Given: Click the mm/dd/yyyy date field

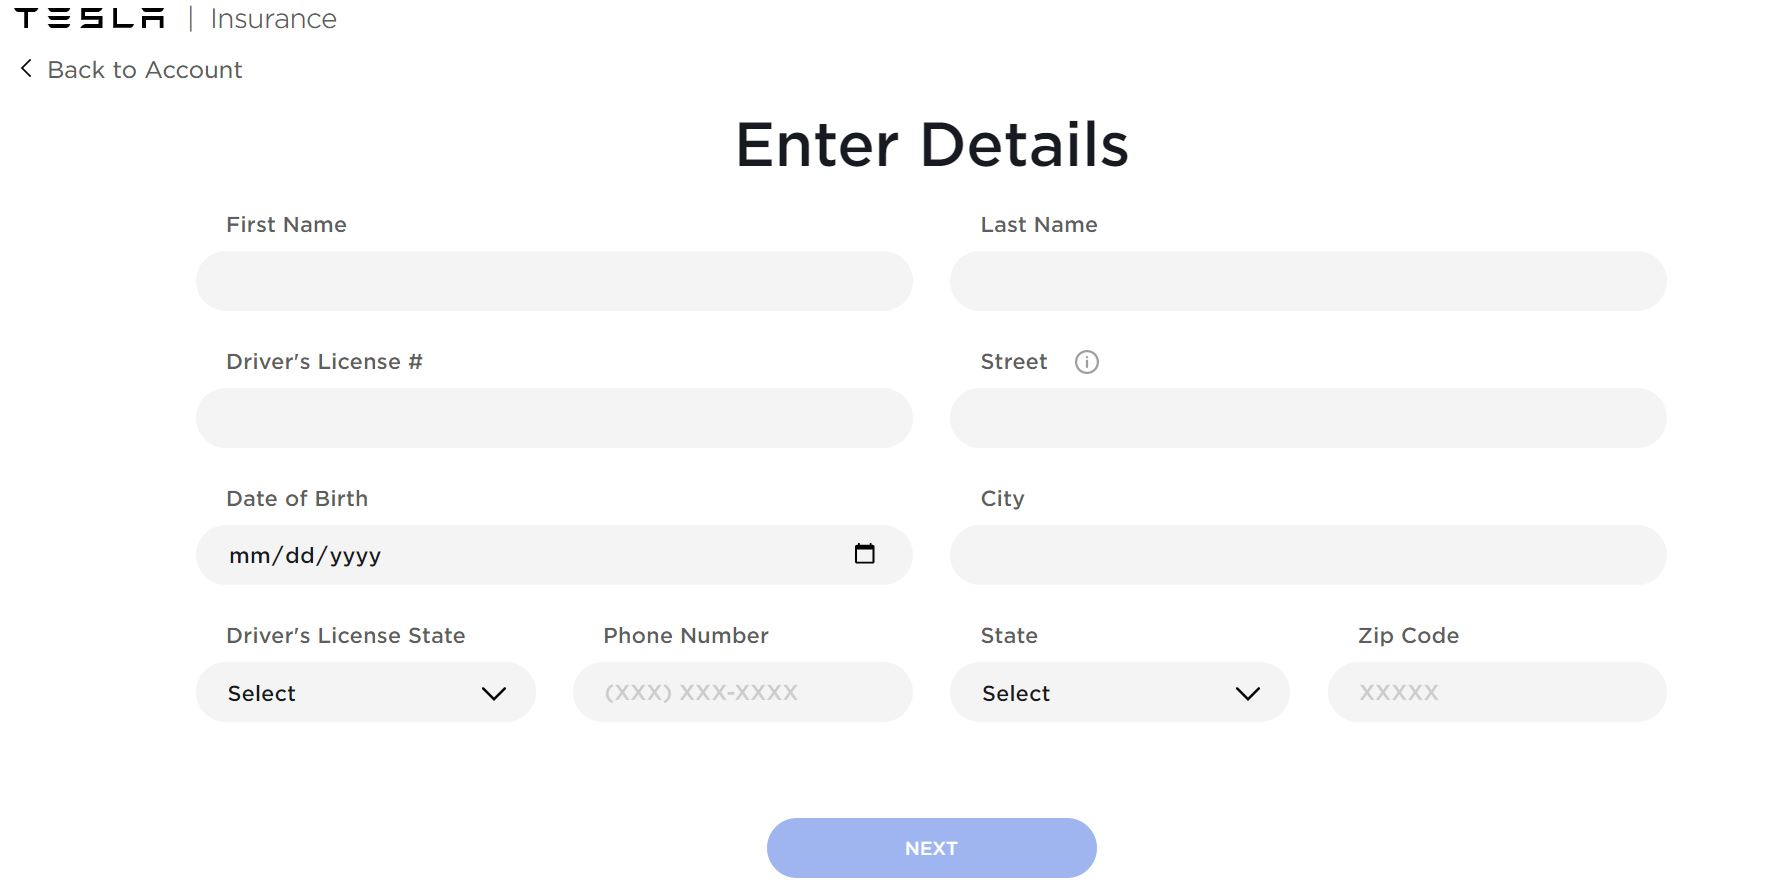Looking at the screenshot, I should point(554,555).
